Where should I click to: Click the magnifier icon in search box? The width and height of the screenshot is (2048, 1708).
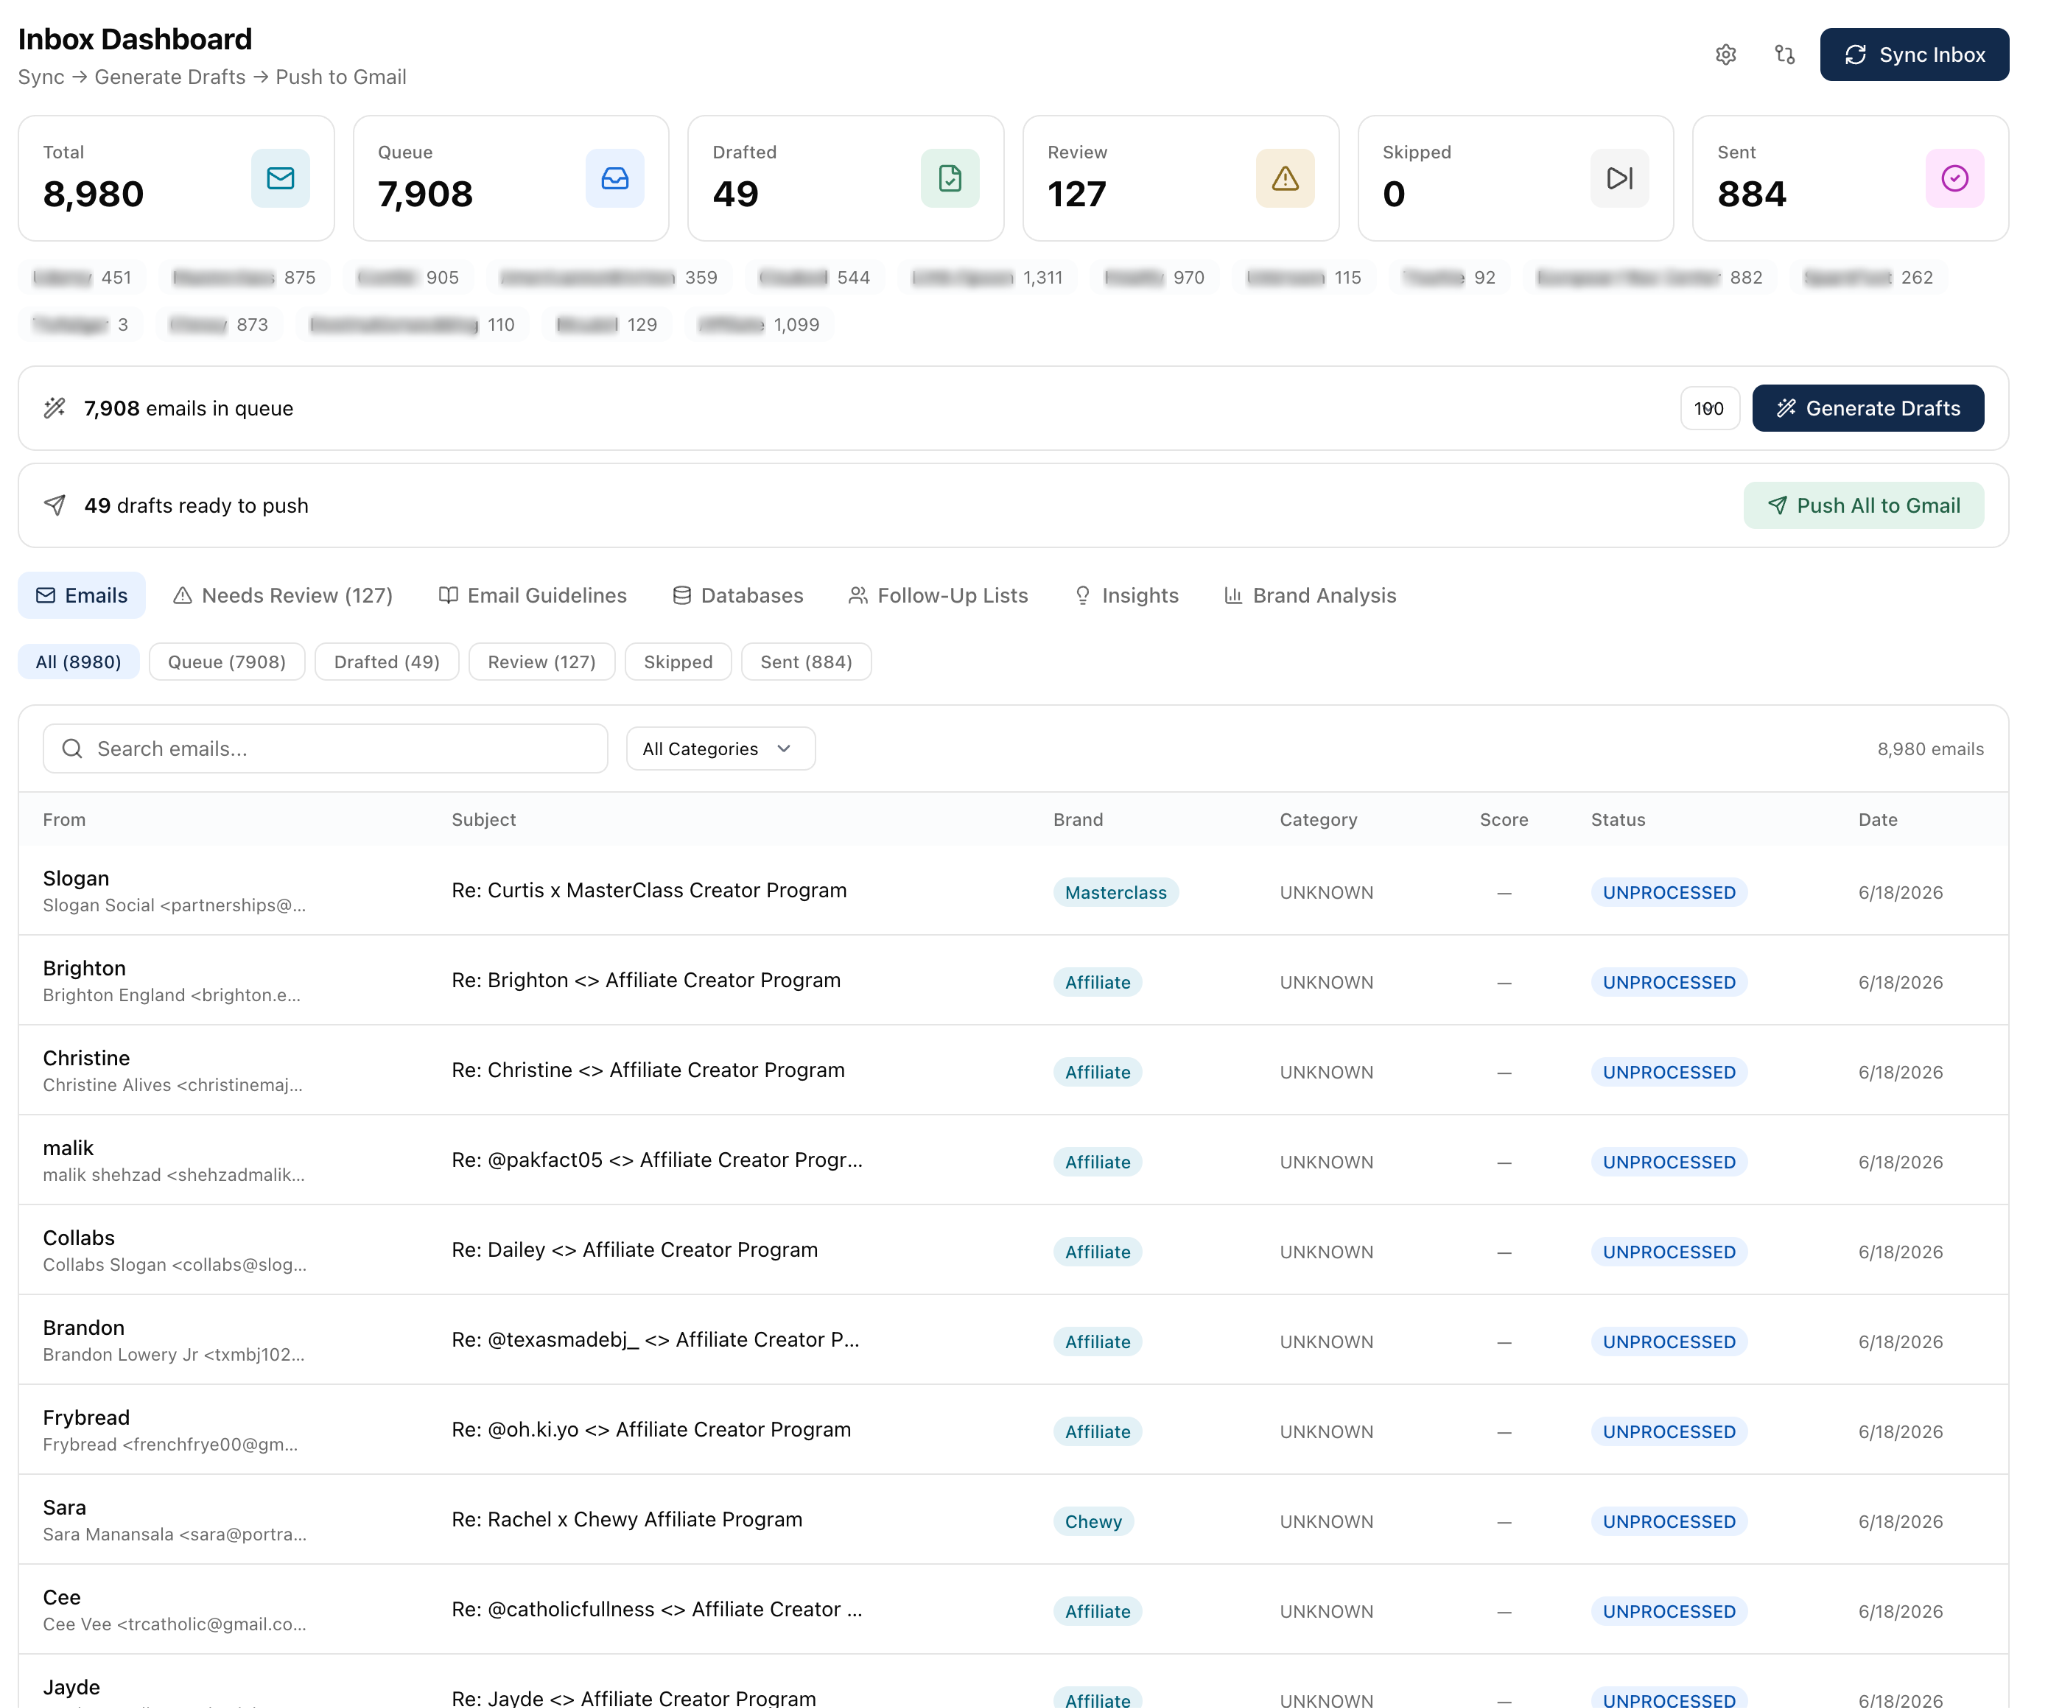coord(72,749)
